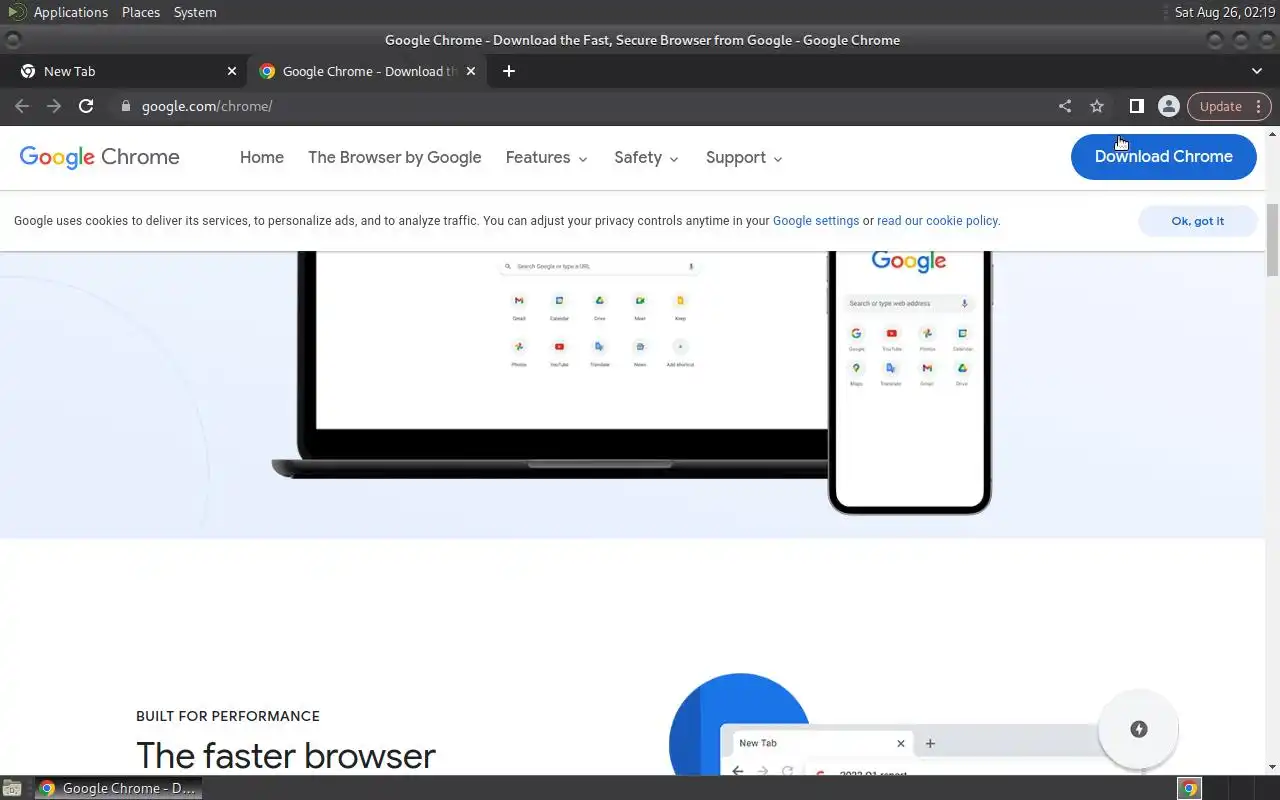Select the Google Chrome taskbar window button
Image resolution: width=1280 pixels, height=800 pixels.
(118, 788)
